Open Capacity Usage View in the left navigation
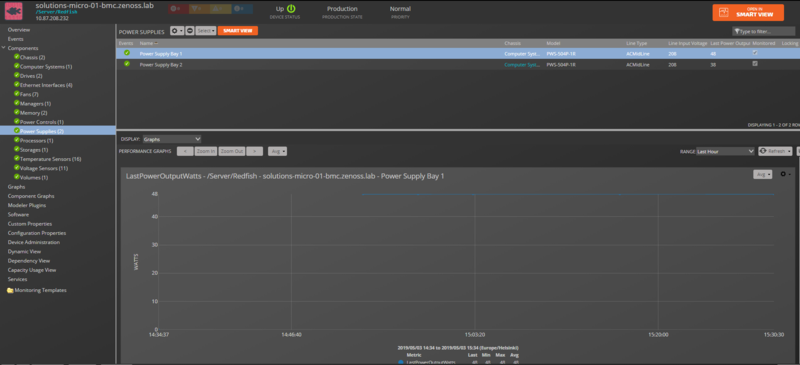 [x=32, y=270]
